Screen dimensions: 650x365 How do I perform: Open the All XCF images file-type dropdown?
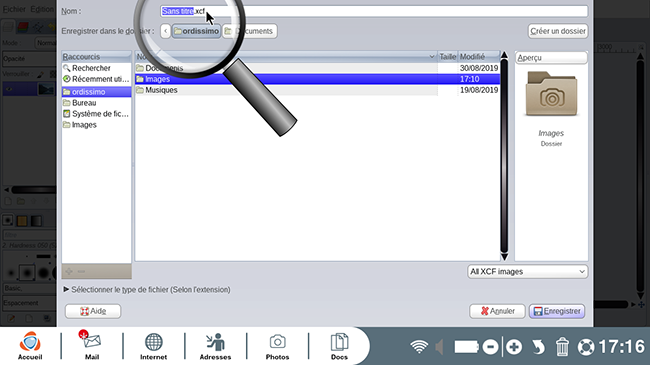point(528,272)
